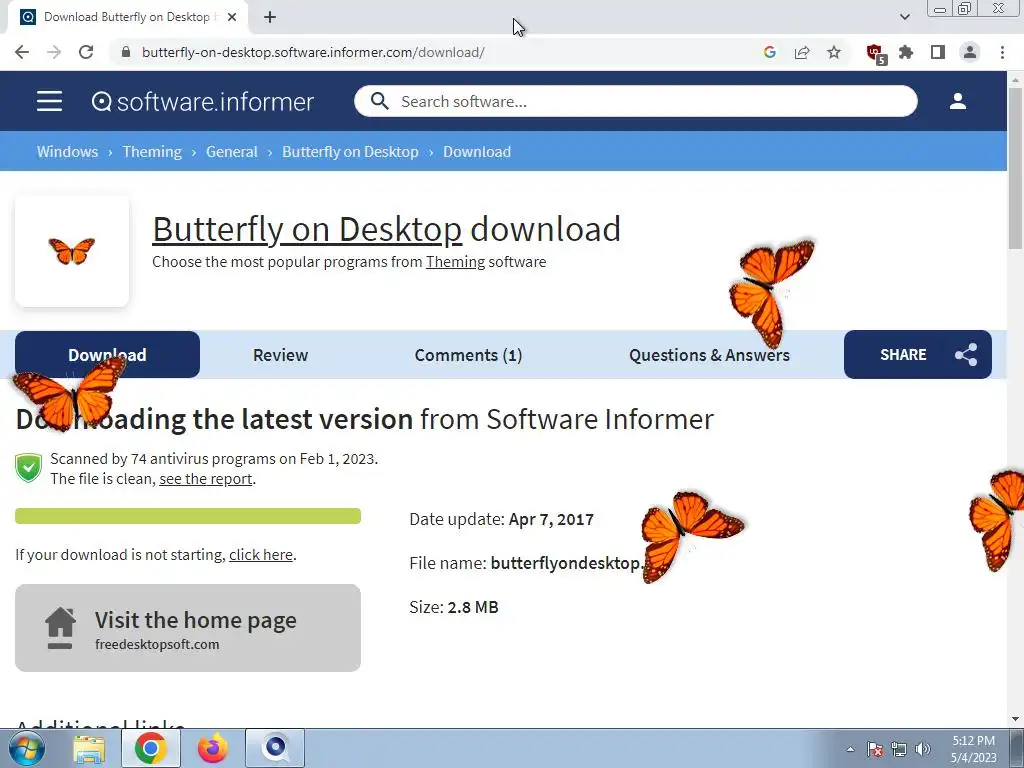Switch to the Review tab
This screenshot has height=768, width=1024.
(280, 355)
